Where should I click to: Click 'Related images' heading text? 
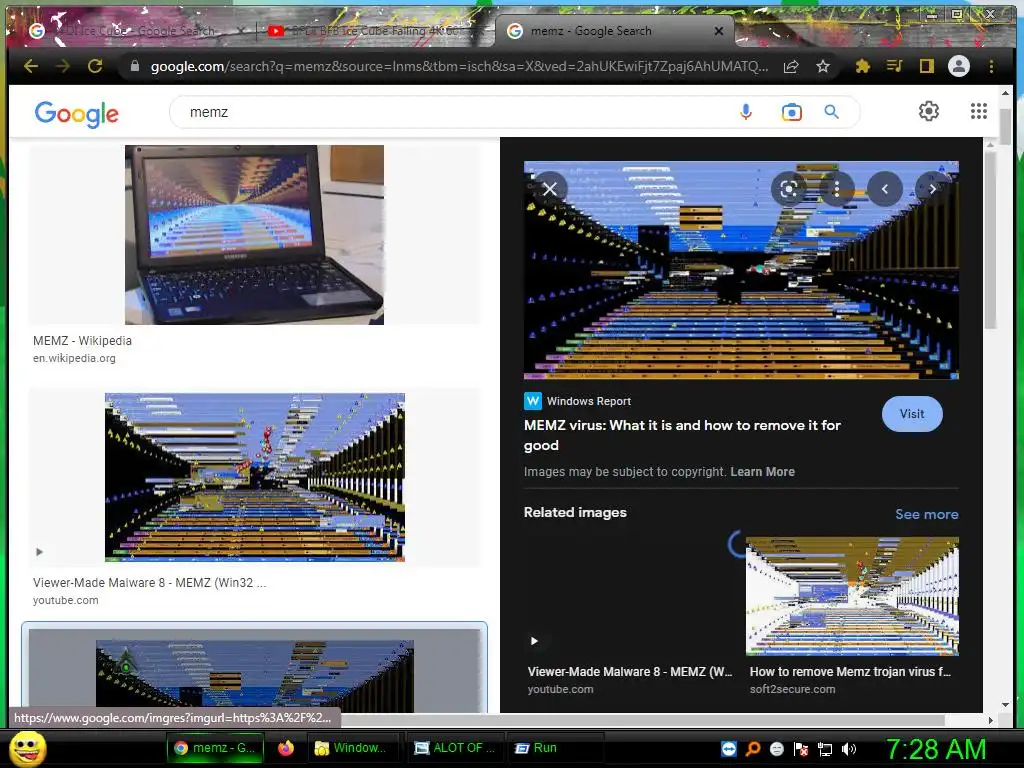575,513
